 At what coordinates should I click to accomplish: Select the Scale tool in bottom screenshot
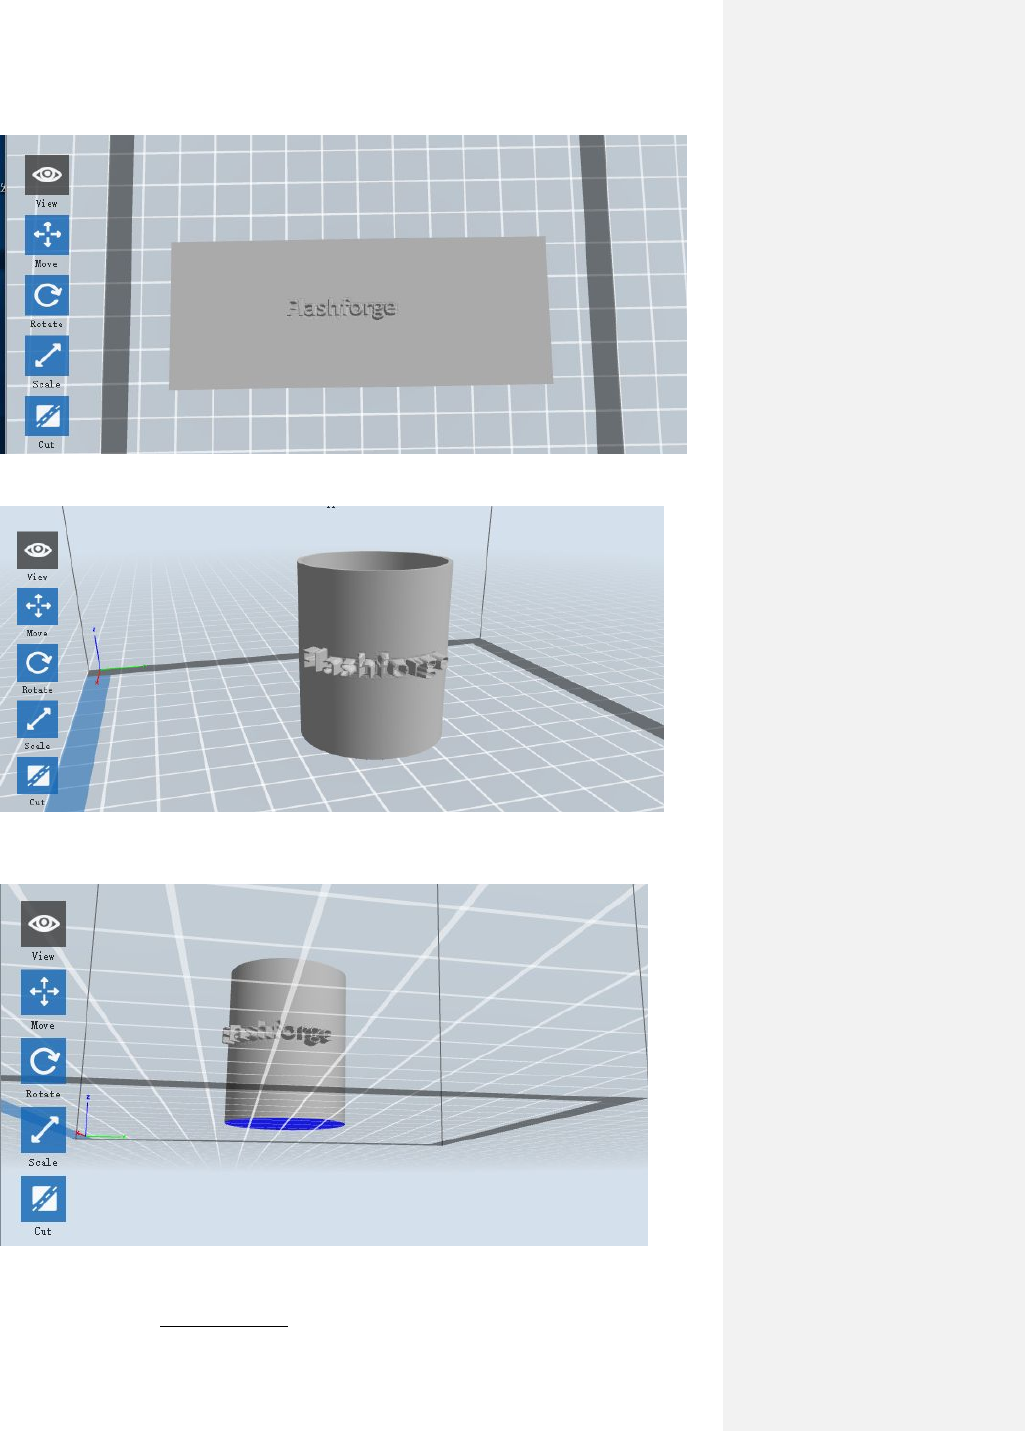point(44,1130)
